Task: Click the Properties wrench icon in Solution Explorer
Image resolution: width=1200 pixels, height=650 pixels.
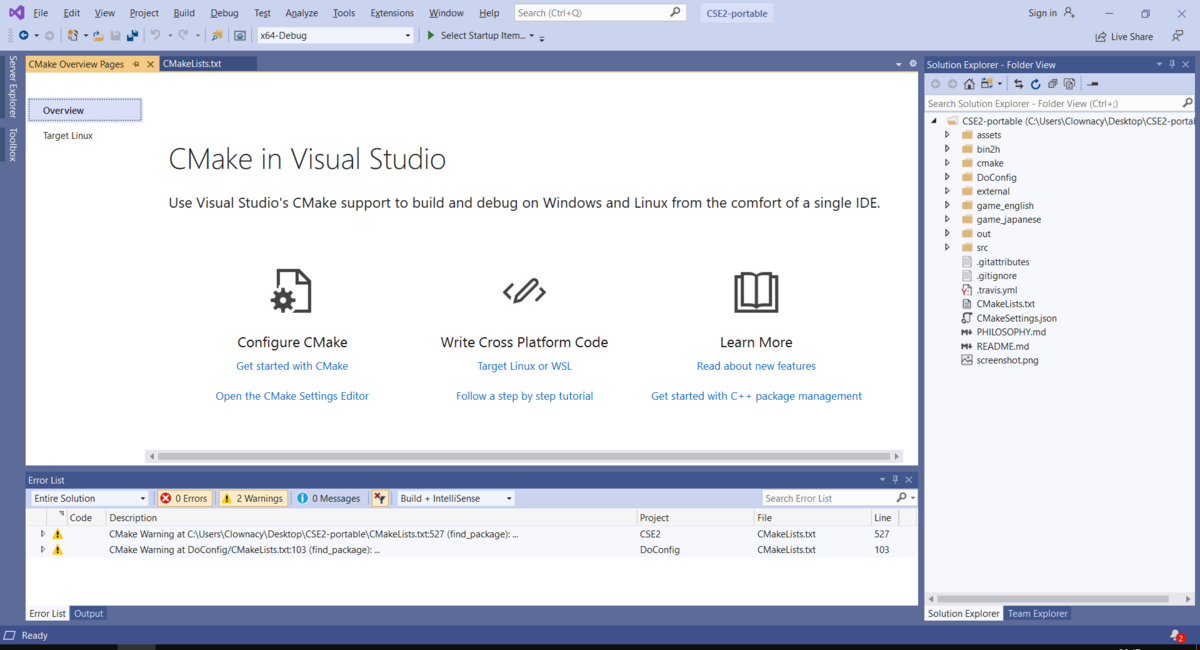Action: [1093, 84]
